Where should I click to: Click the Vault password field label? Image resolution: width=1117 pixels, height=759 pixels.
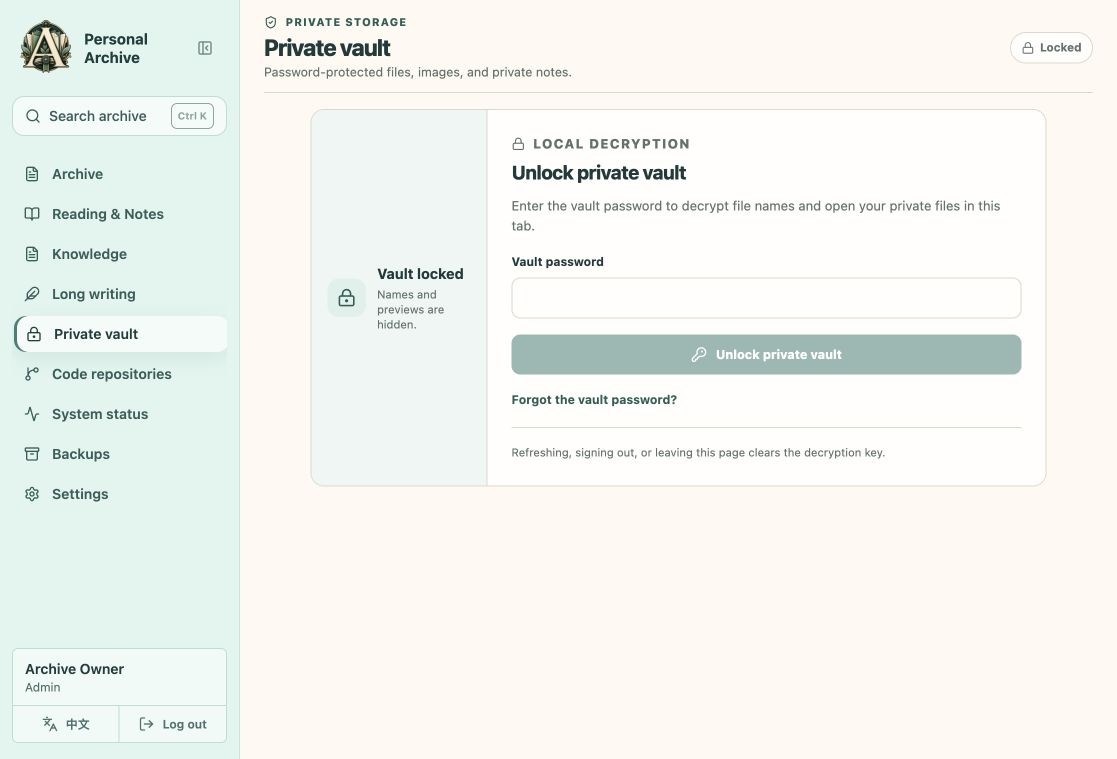click(x=557, y=262)
